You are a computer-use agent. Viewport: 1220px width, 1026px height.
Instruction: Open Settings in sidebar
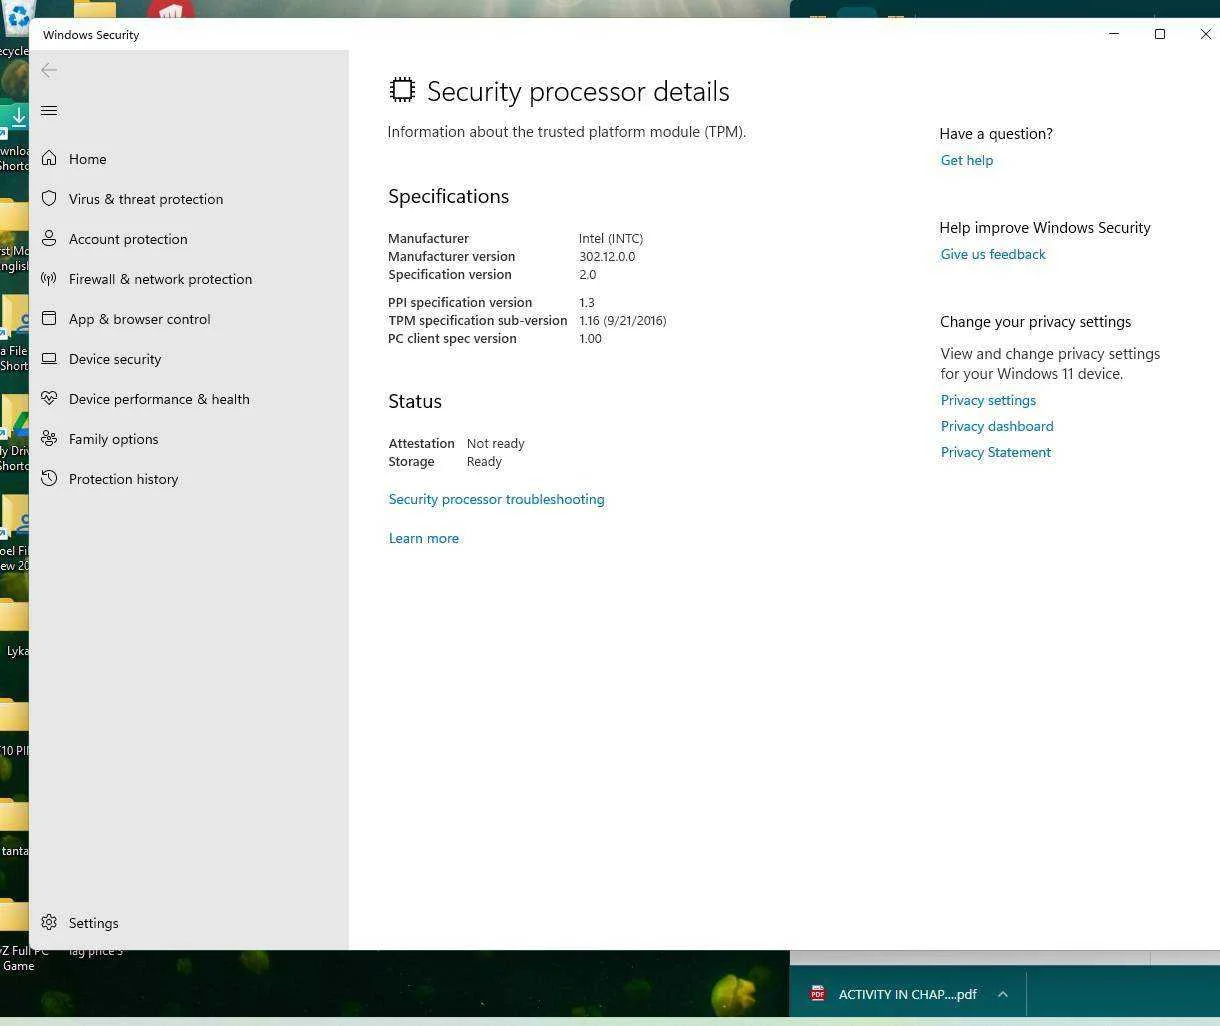(93, 923)
